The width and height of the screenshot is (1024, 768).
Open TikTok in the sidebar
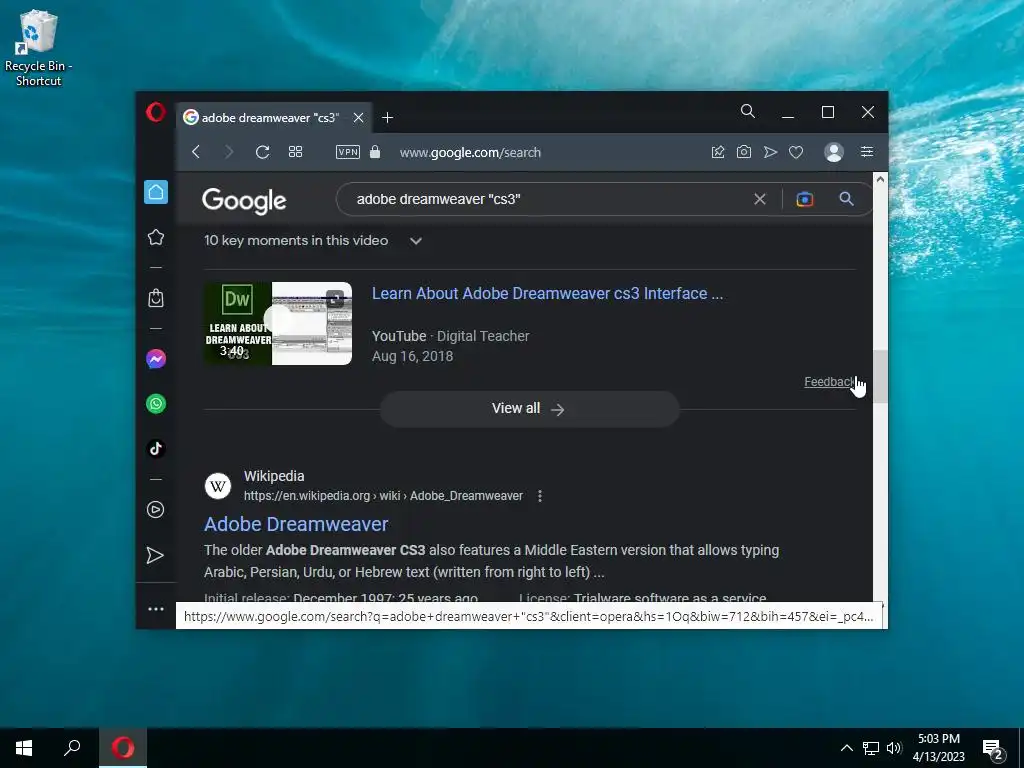[x=155, y=449]
